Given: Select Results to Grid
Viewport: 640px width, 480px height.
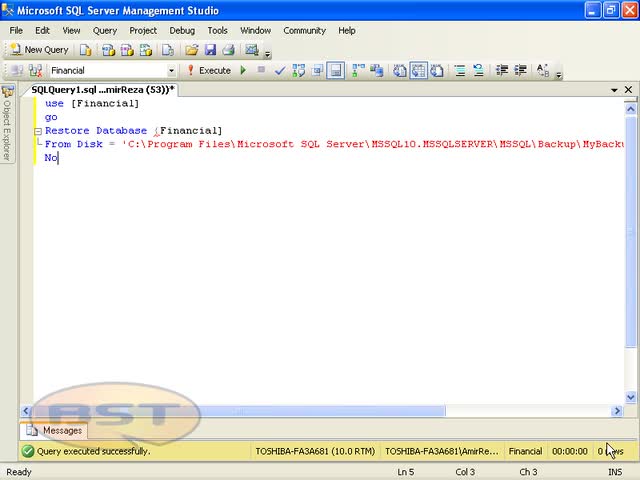Looking at the screenshot, I should [x=418, y=71].
